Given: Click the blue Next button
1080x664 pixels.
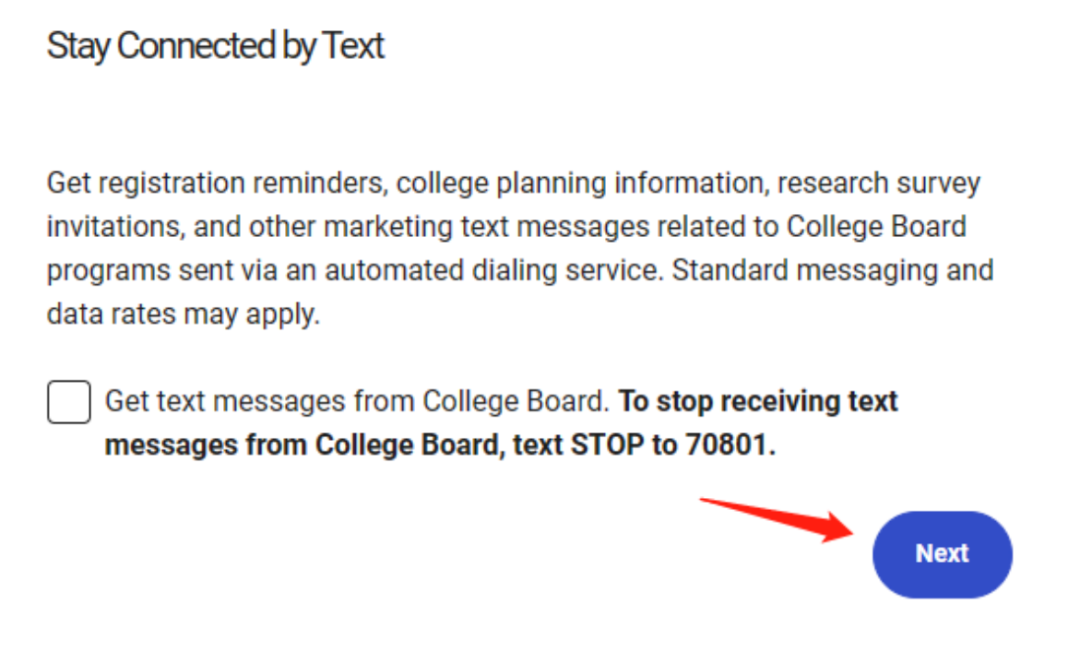Looking at the screenshot, I should (x=942, y=554).
